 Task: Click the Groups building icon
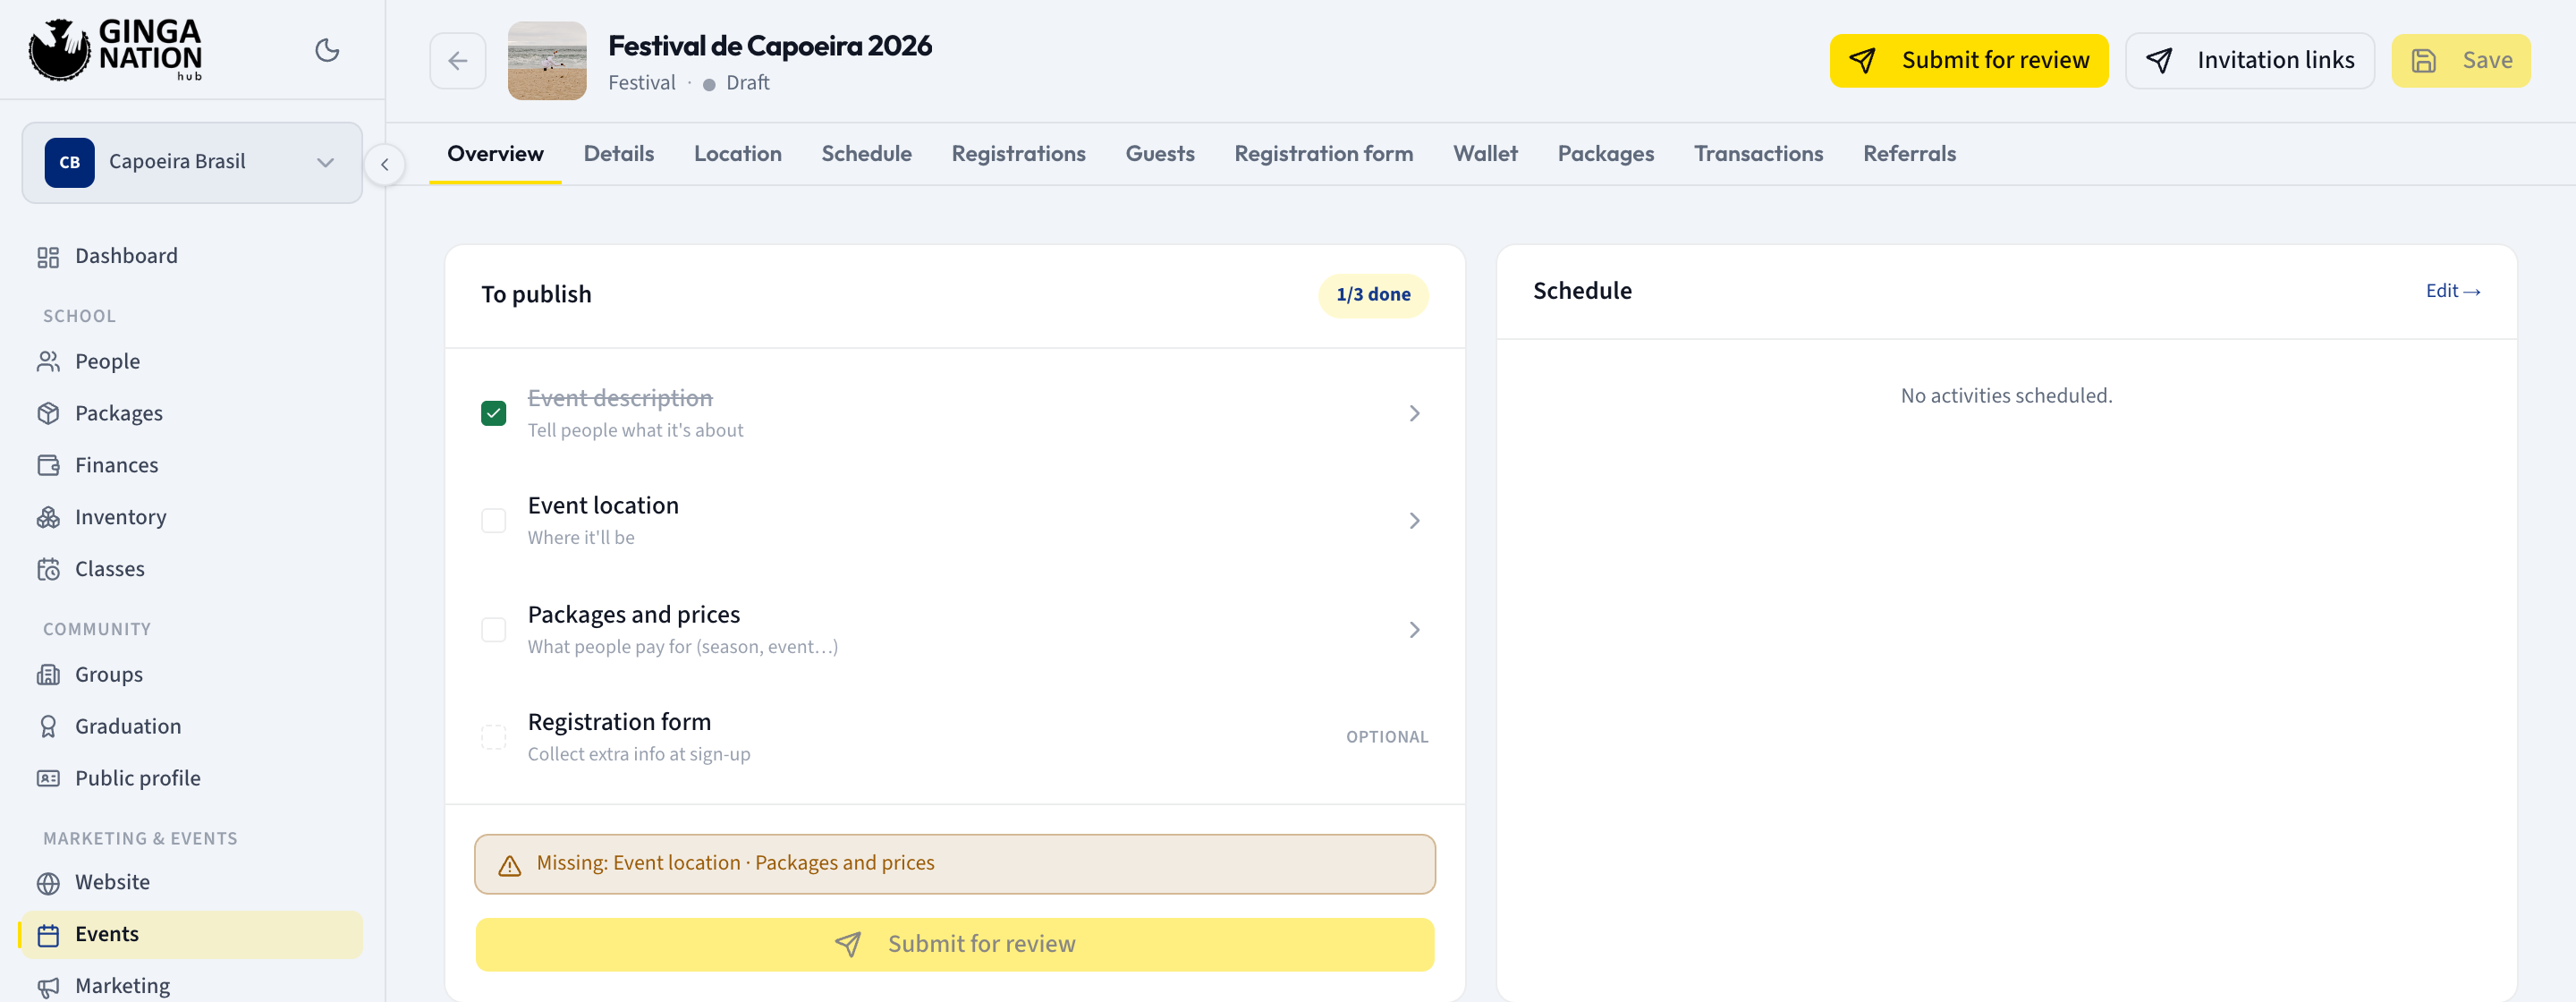click(x=48, y=675)
